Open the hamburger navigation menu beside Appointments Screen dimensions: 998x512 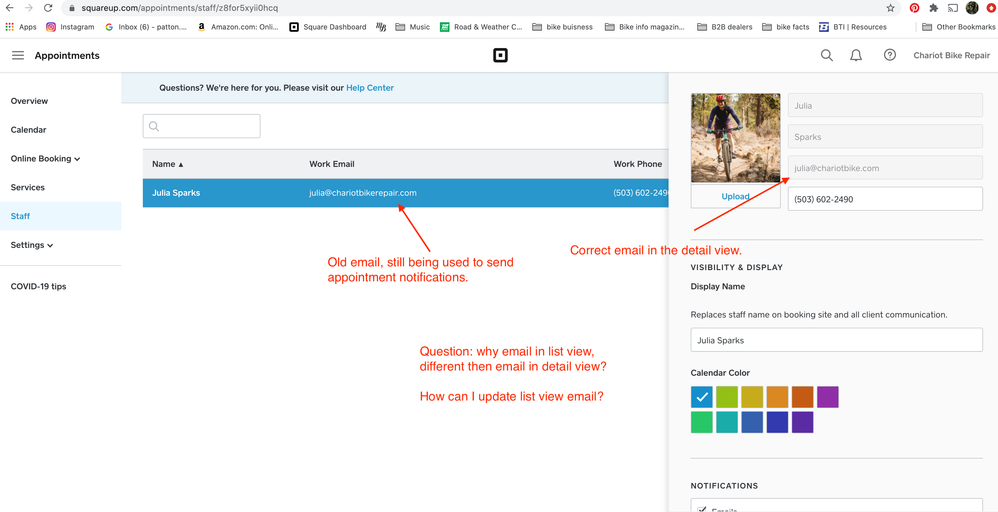(18, 55)
